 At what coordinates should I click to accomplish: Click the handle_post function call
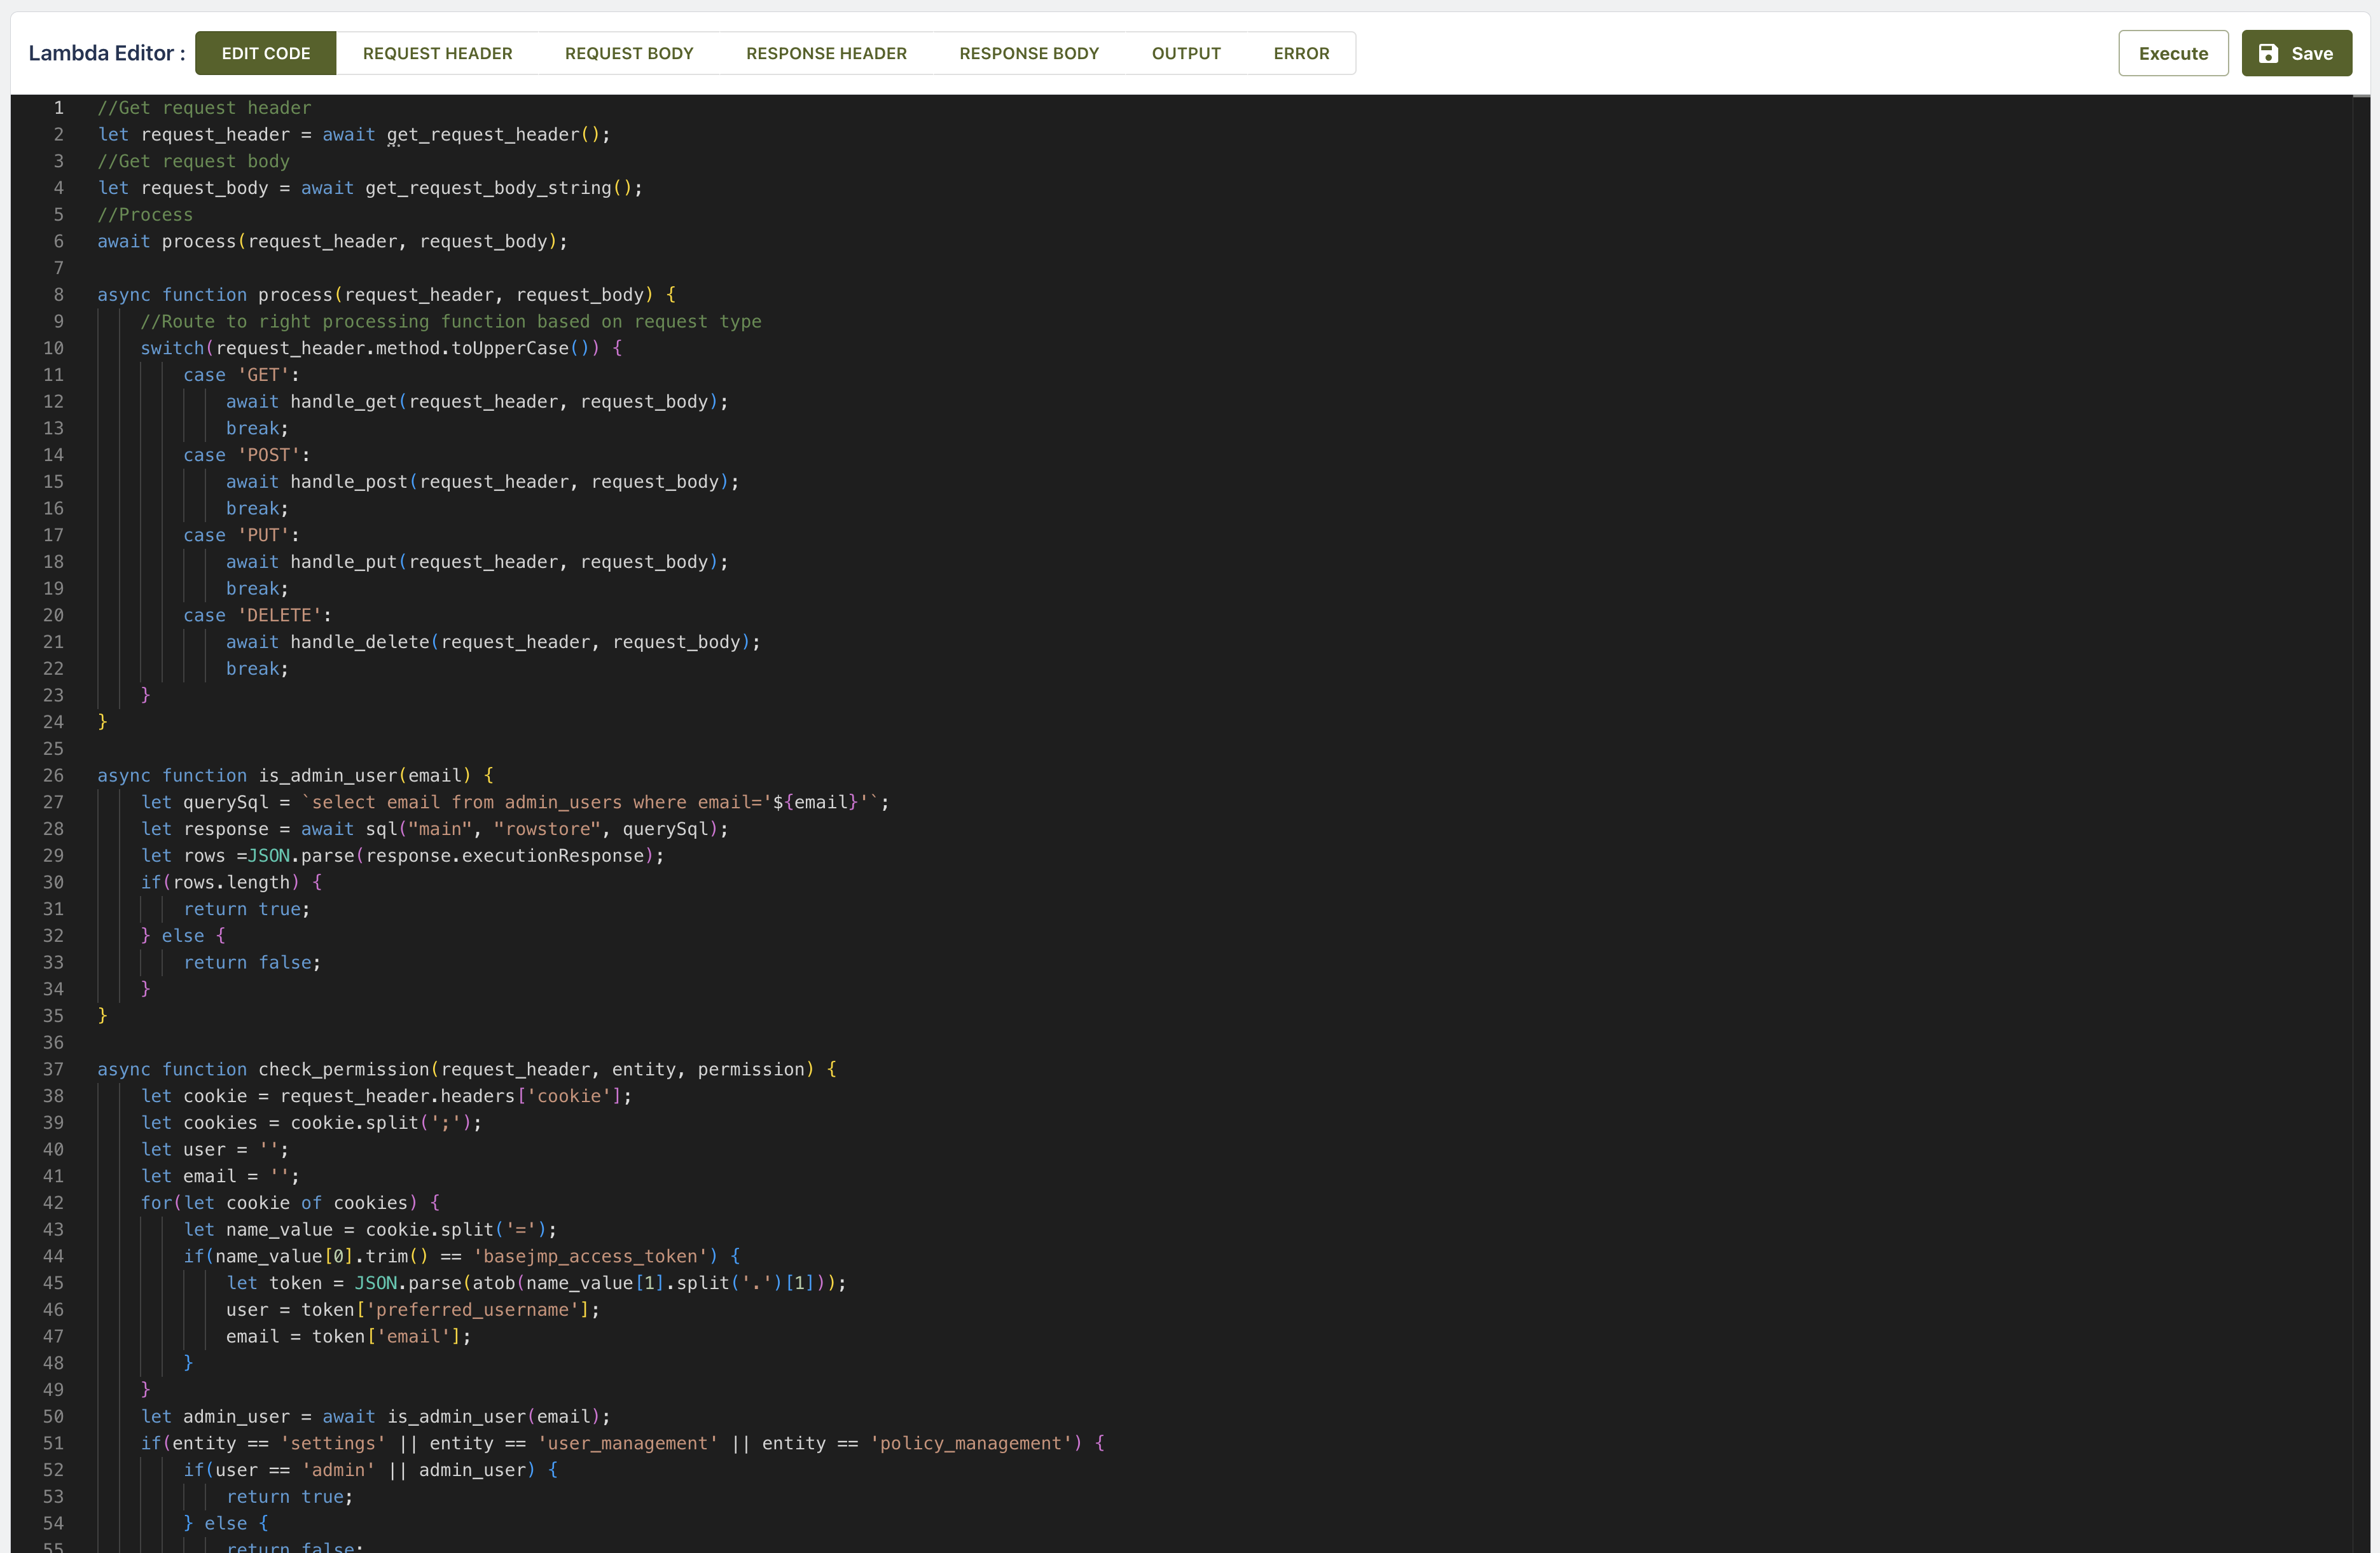coord(348,482)
